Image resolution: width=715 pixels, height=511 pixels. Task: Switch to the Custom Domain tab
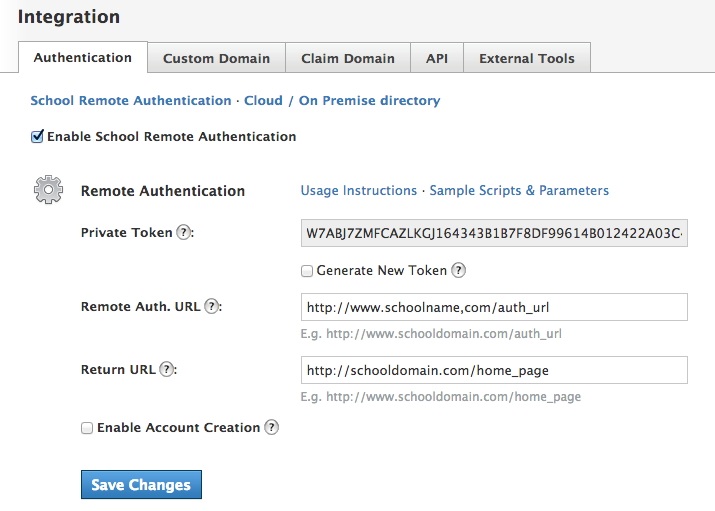click(x=216, y=58)
